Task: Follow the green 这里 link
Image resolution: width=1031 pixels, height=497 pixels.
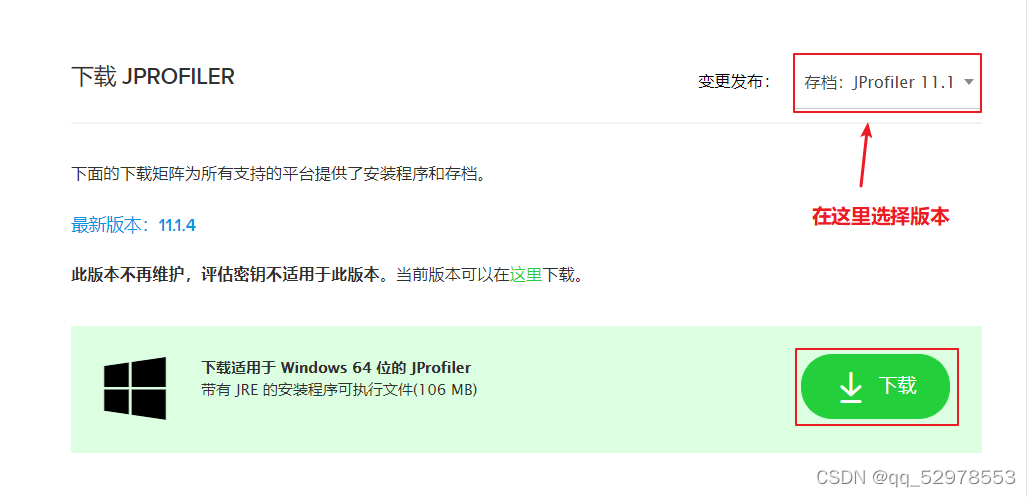Action: 525,274
